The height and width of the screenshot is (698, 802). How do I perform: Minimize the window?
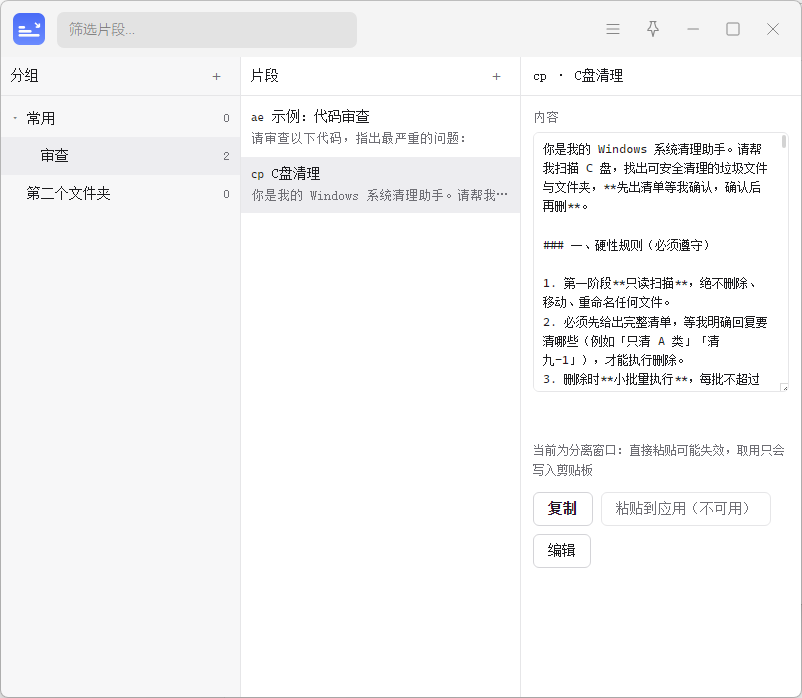pyautogui.click(x=693, y=29)
